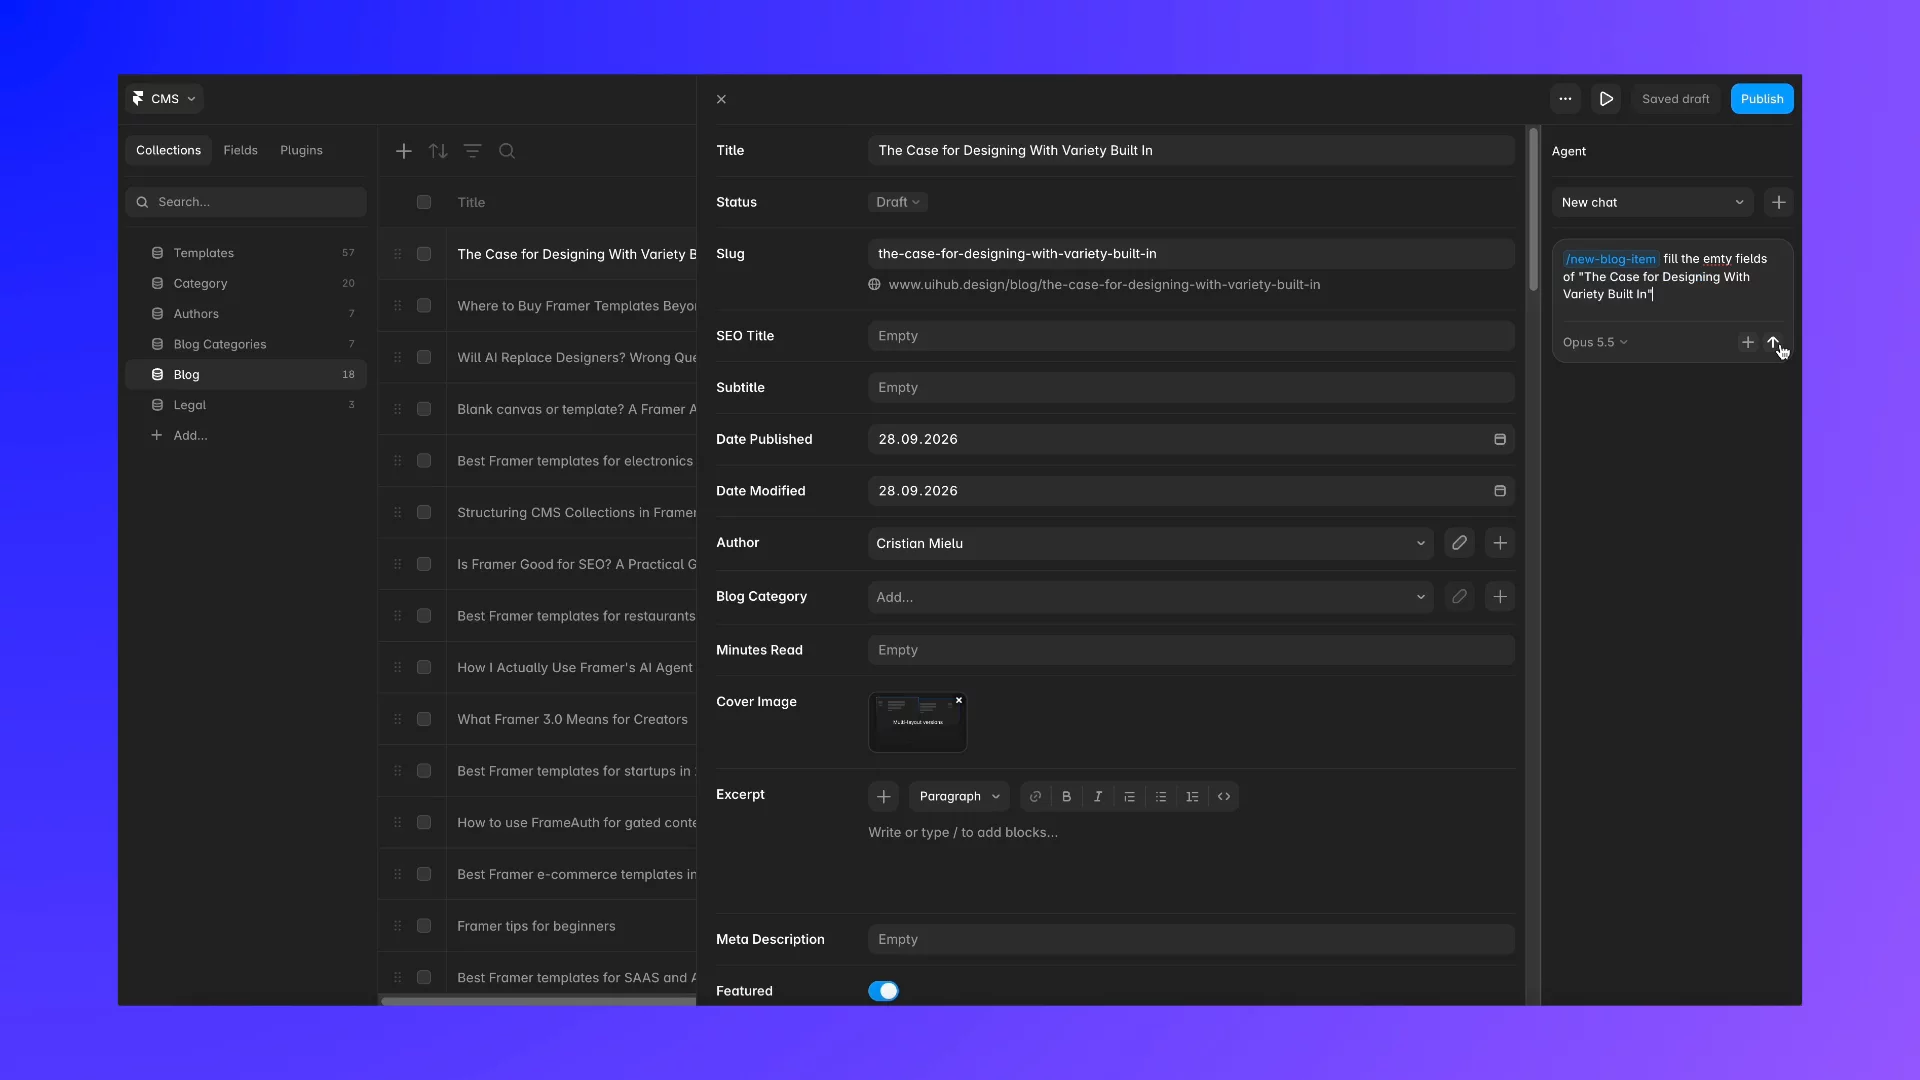Check the box for 'What Framer 3.0 Means for Creators'
The width and height of the screenshot is (1920, 1080).
click(x=424, y=719)
